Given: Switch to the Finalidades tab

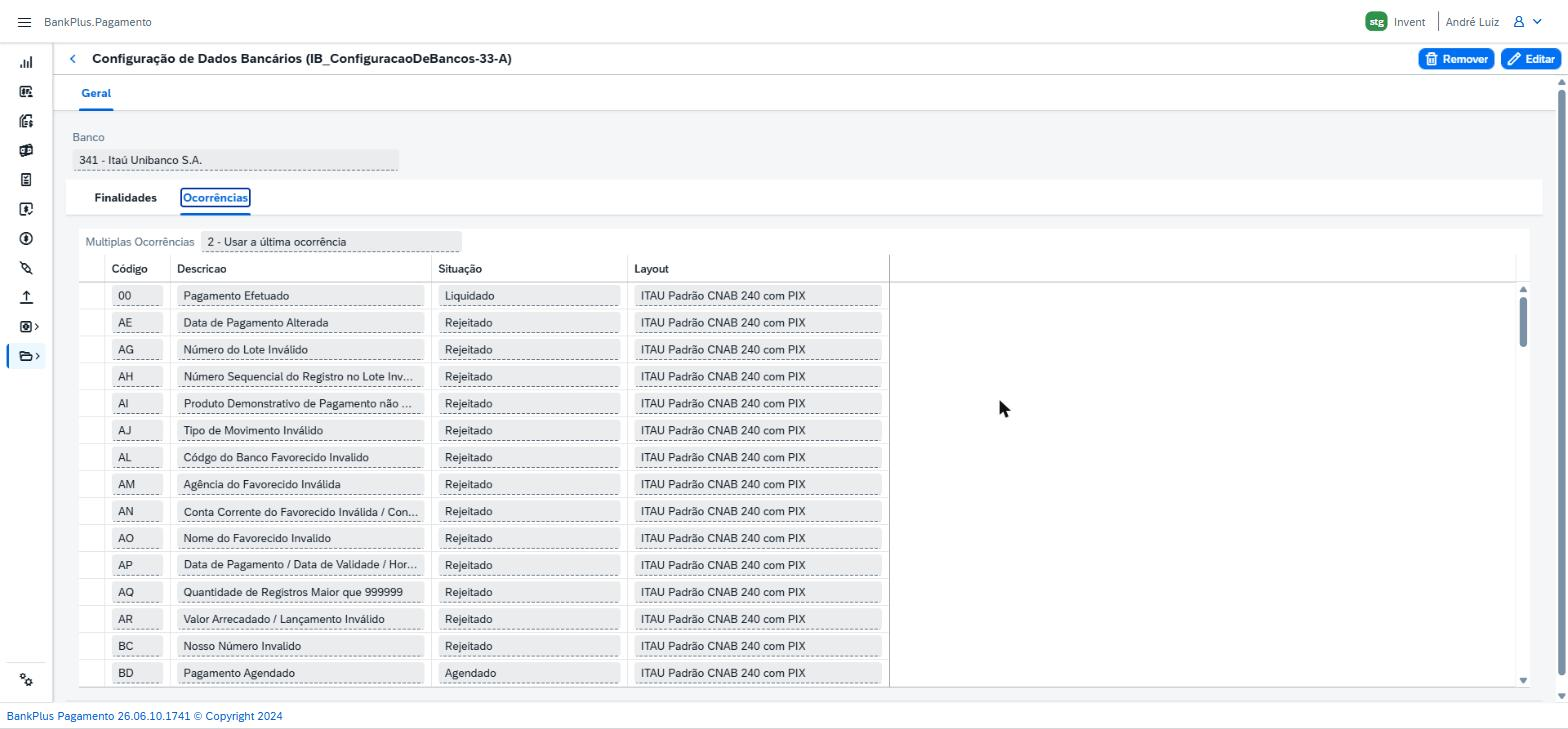Looking at the screenshot, I should tap(125, 198).
